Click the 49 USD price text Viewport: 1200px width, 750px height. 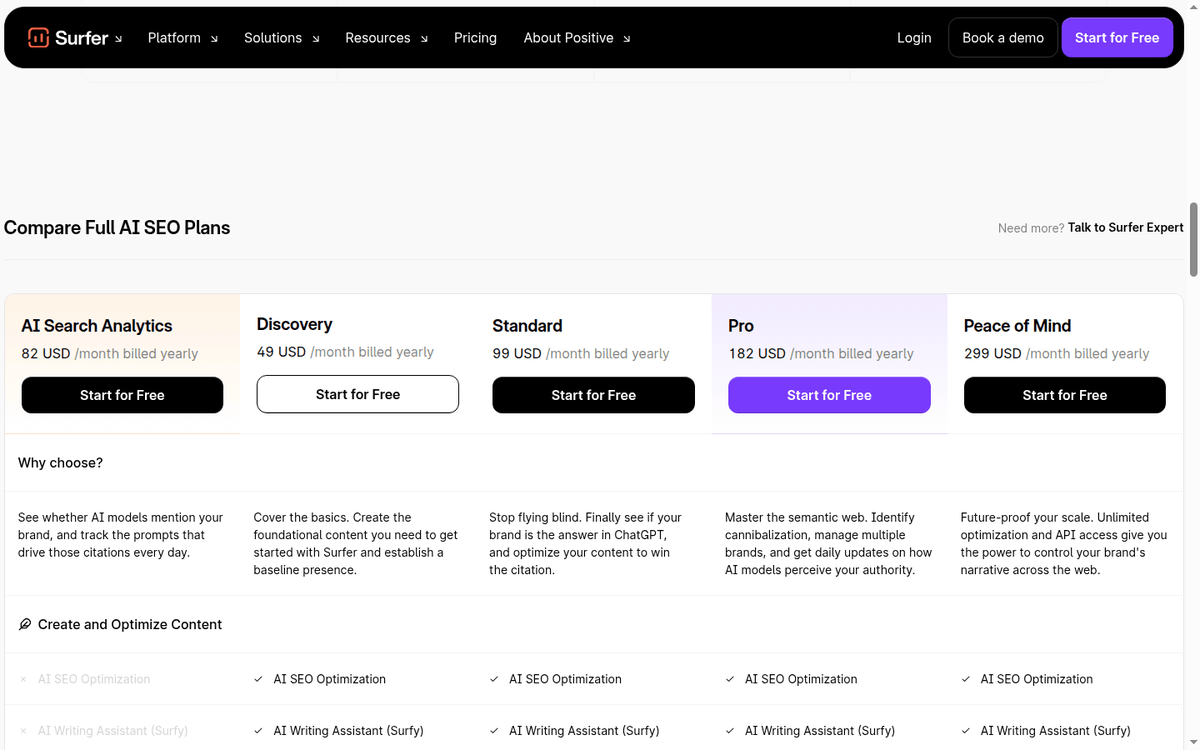(282, 352)
